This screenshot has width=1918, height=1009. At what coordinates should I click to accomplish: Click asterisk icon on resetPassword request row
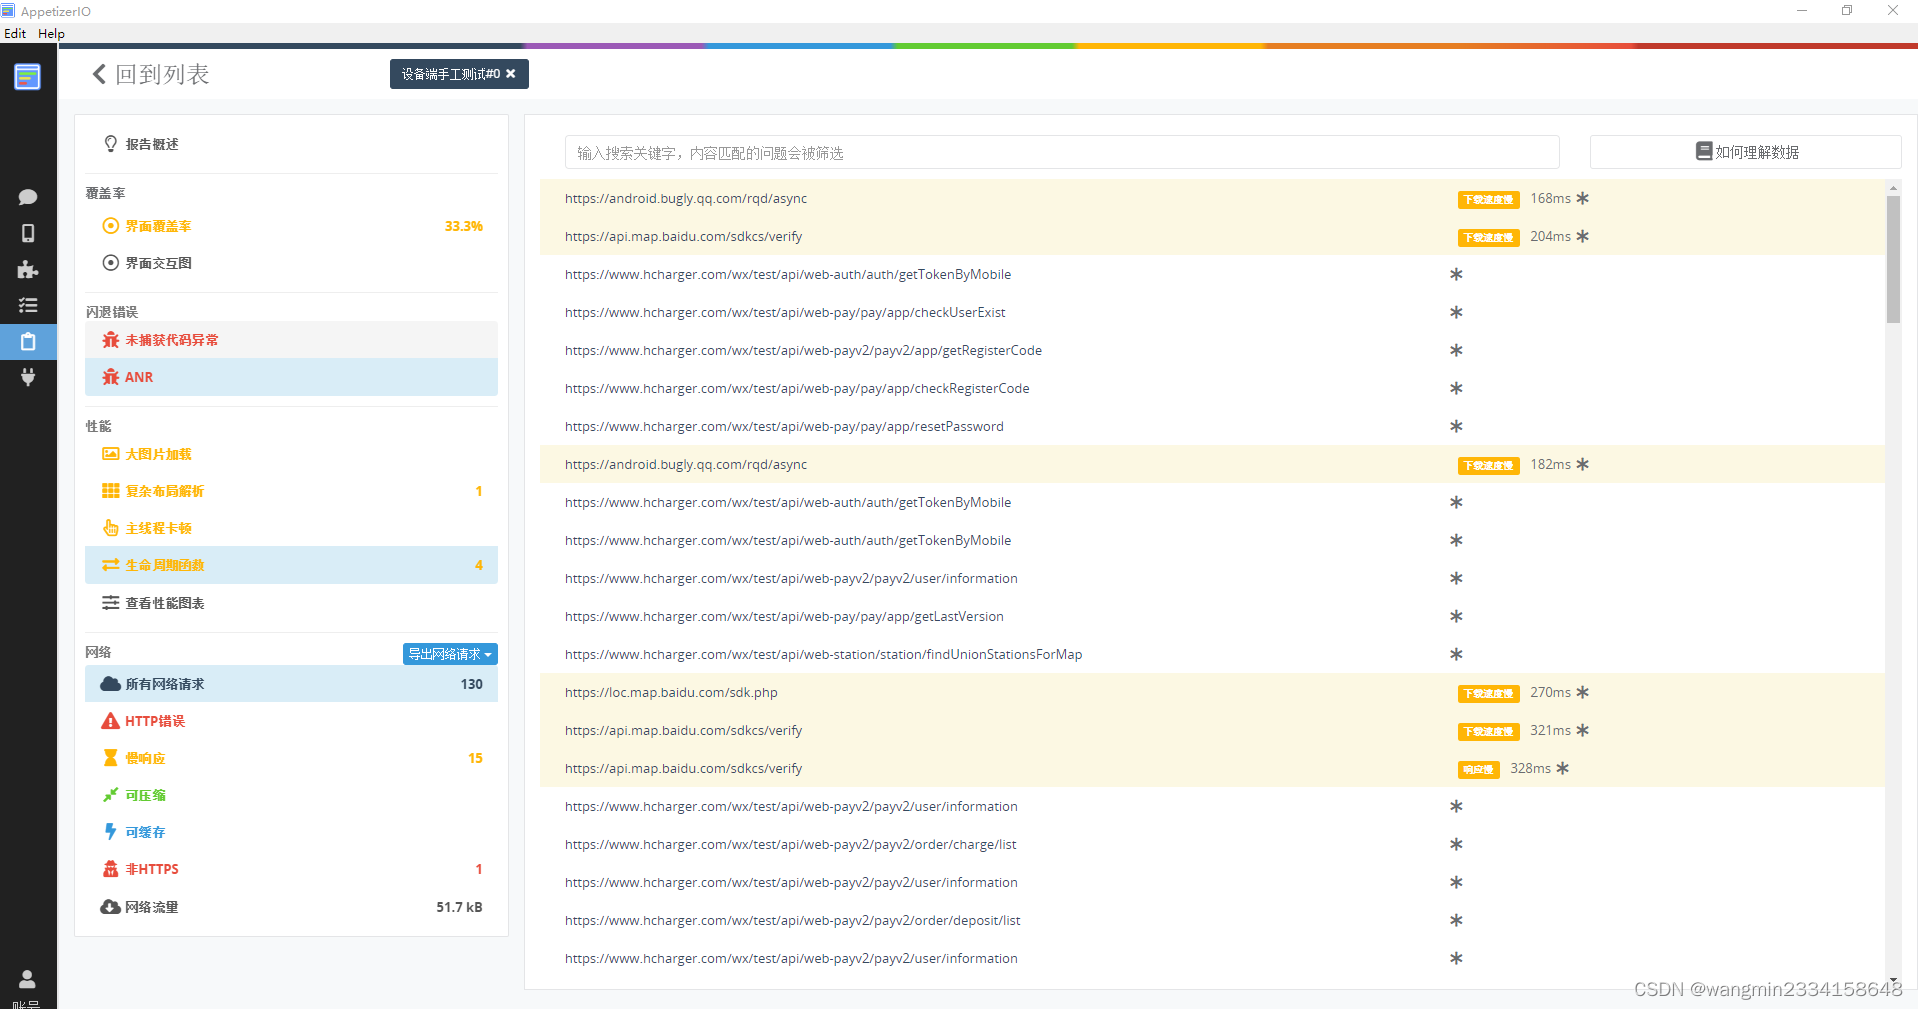1456,426
